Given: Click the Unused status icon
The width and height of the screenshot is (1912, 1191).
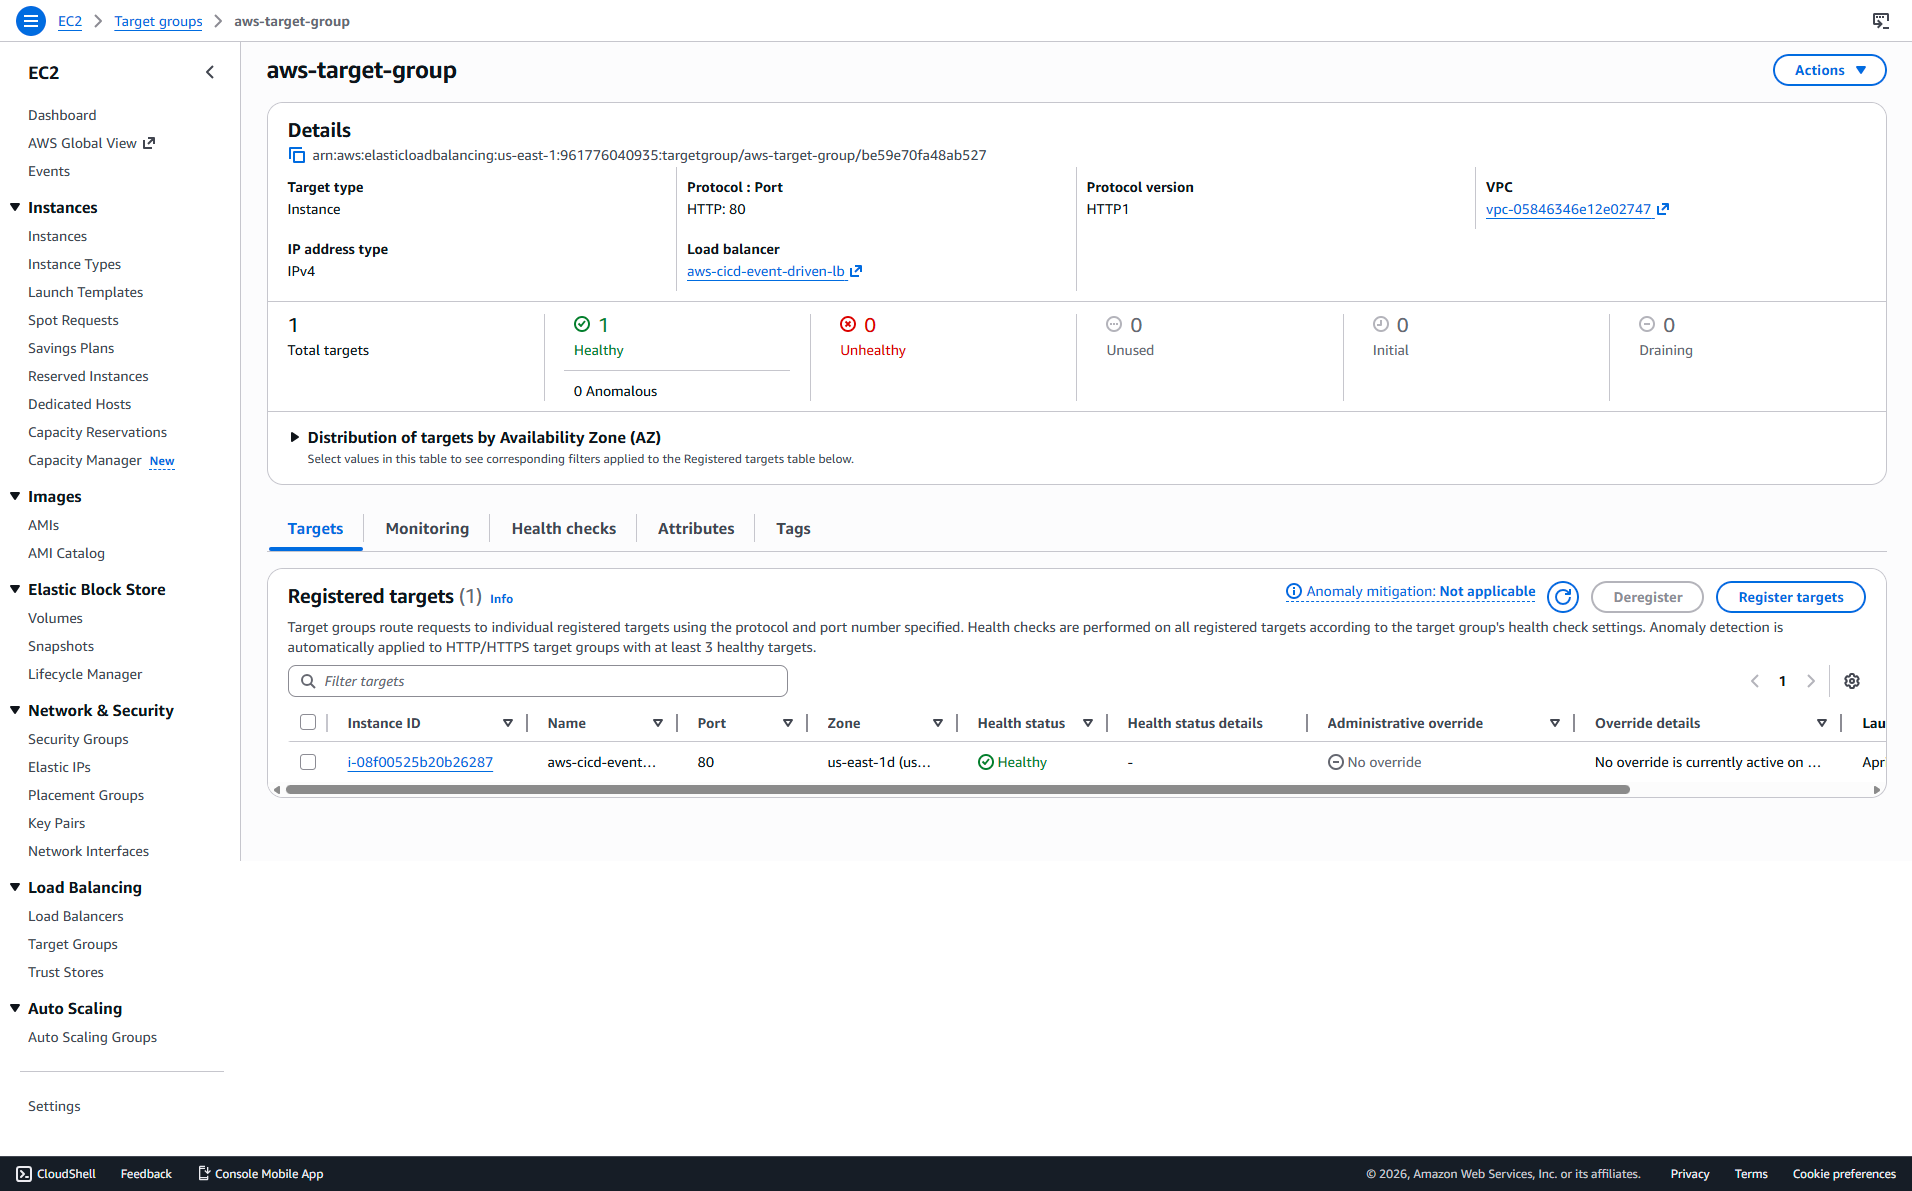Looking at the screenshot, I should point(1114,324).
